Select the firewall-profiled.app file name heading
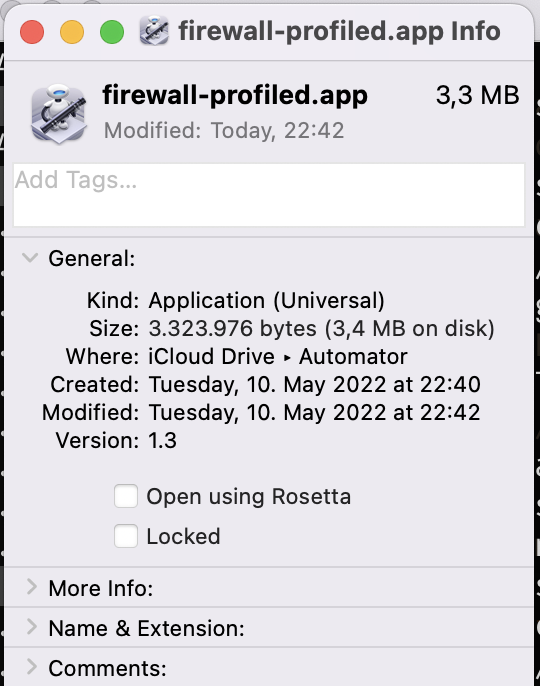540x686 pixels. [x=235, y=95]
